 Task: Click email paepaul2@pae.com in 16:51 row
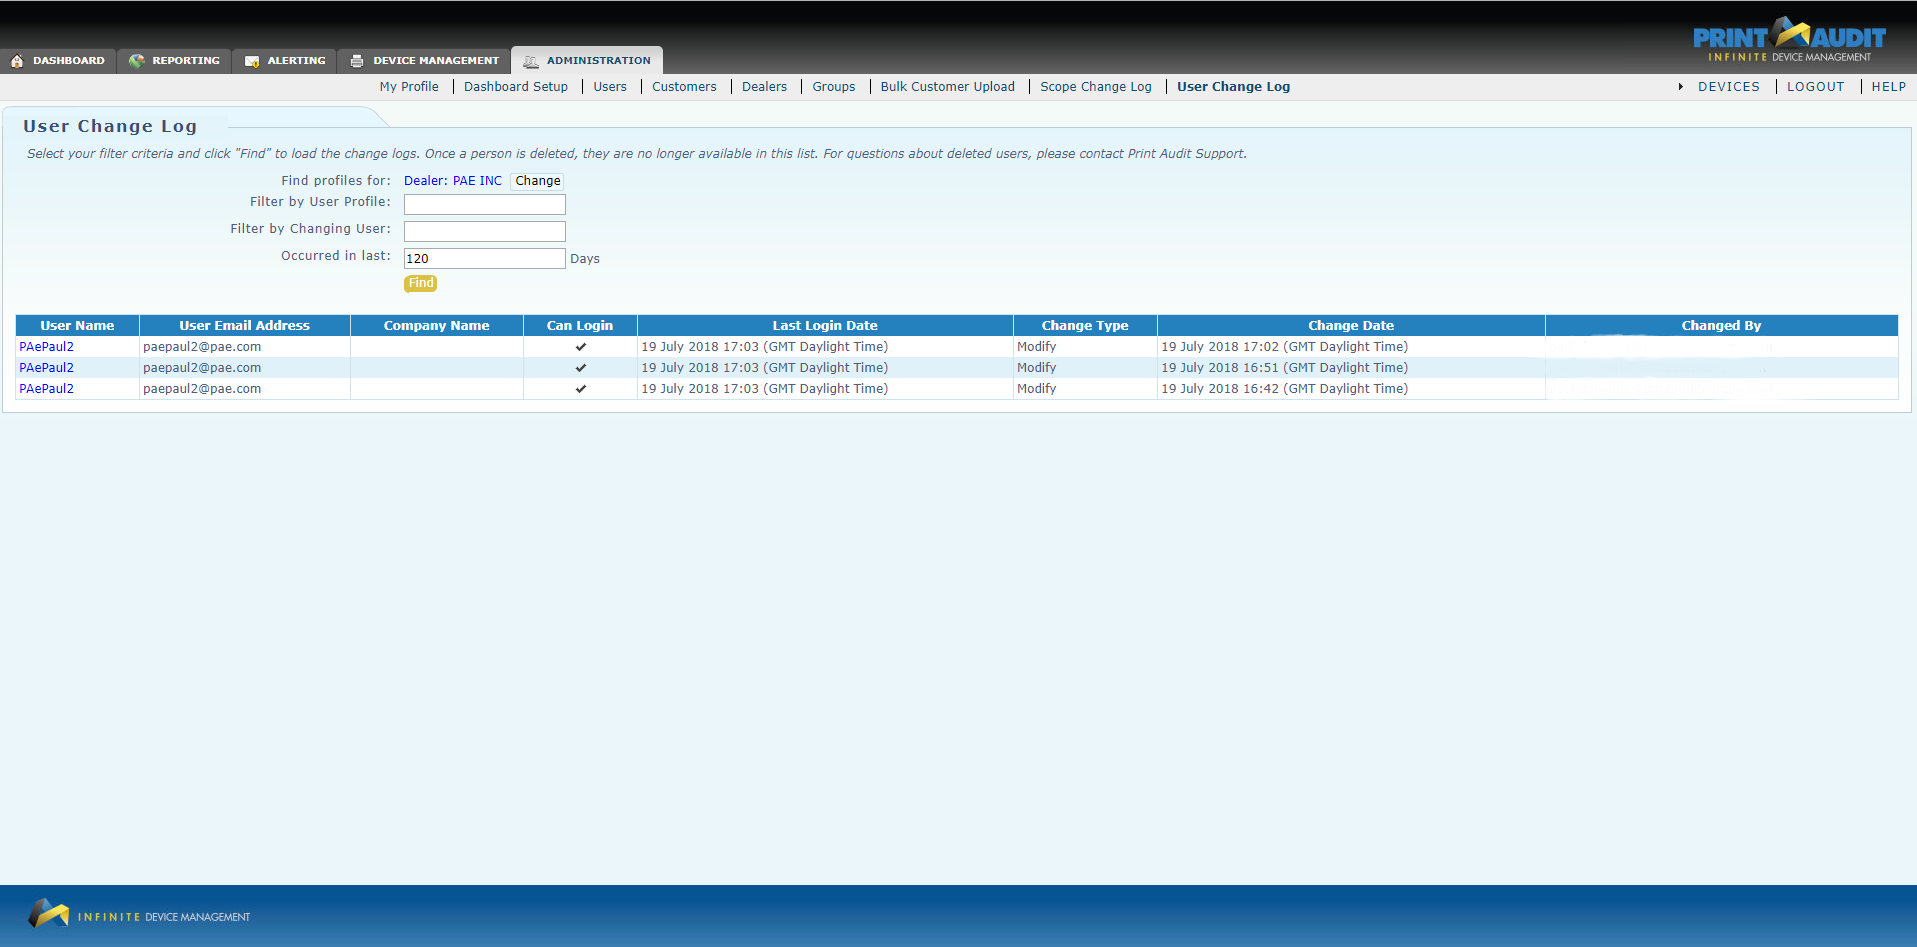[x=202, y=368]
